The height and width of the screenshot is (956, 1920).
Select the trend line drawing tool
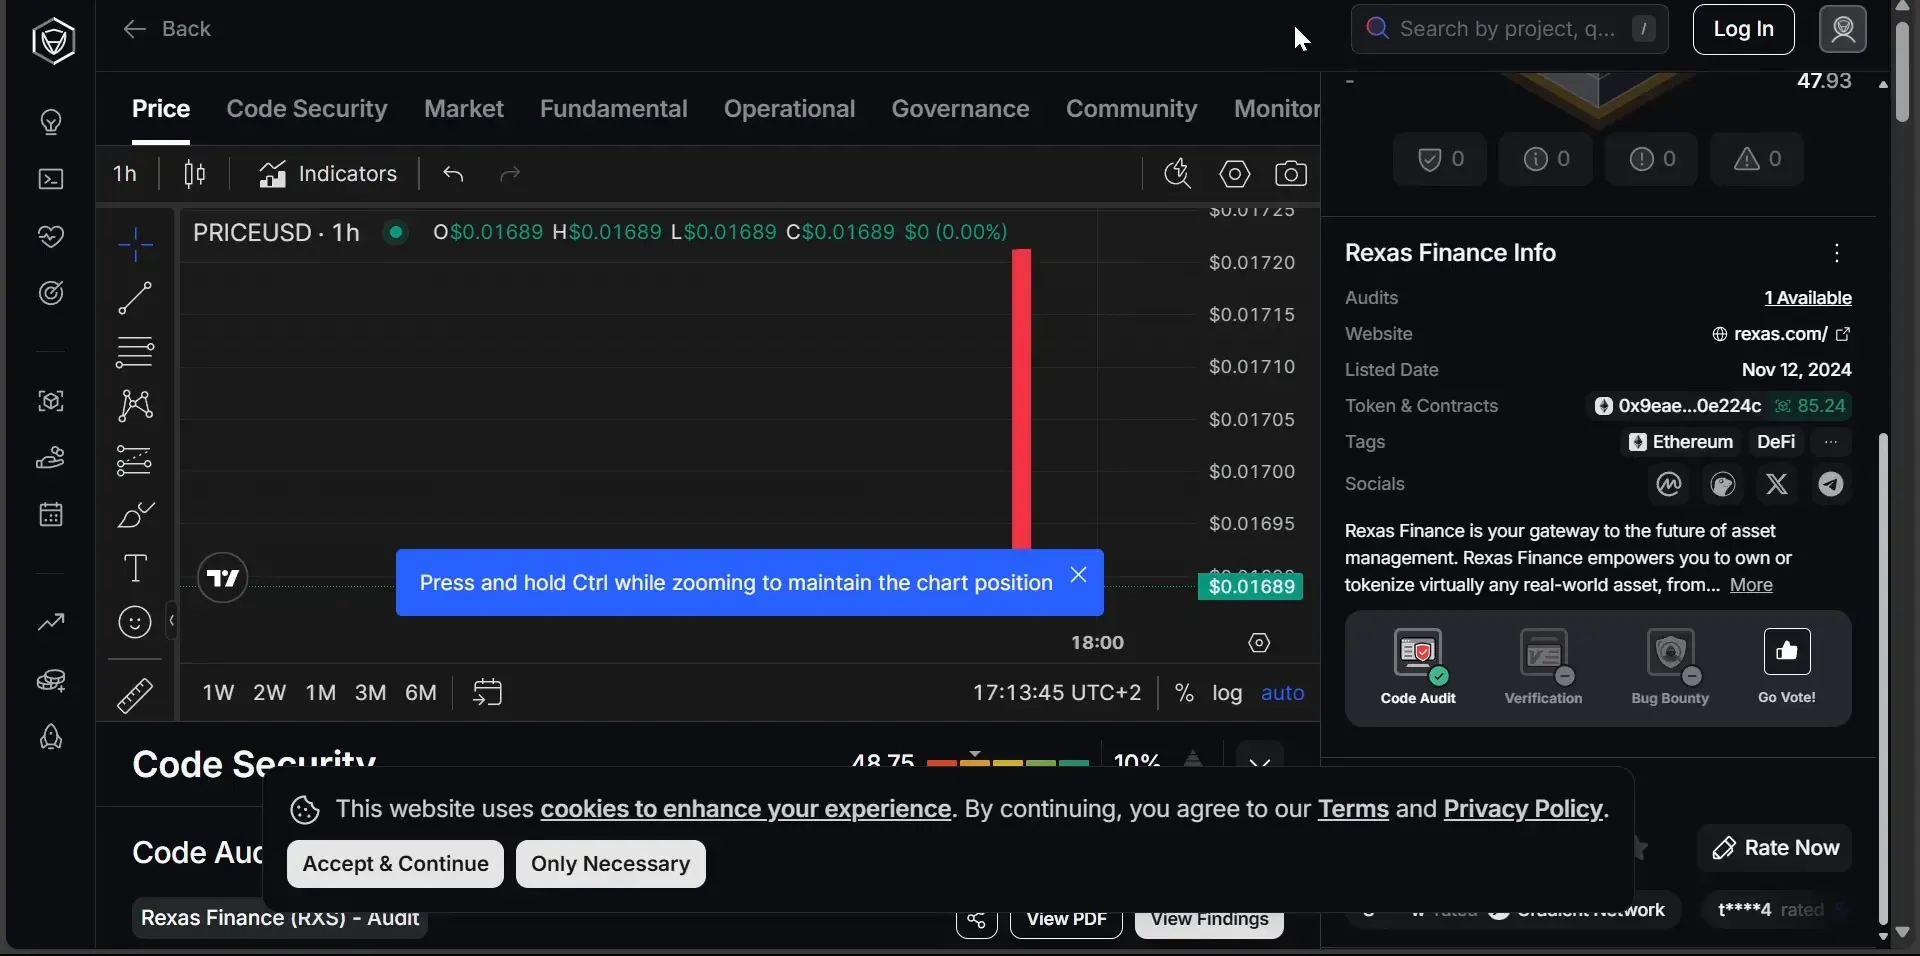coord(135,298)
